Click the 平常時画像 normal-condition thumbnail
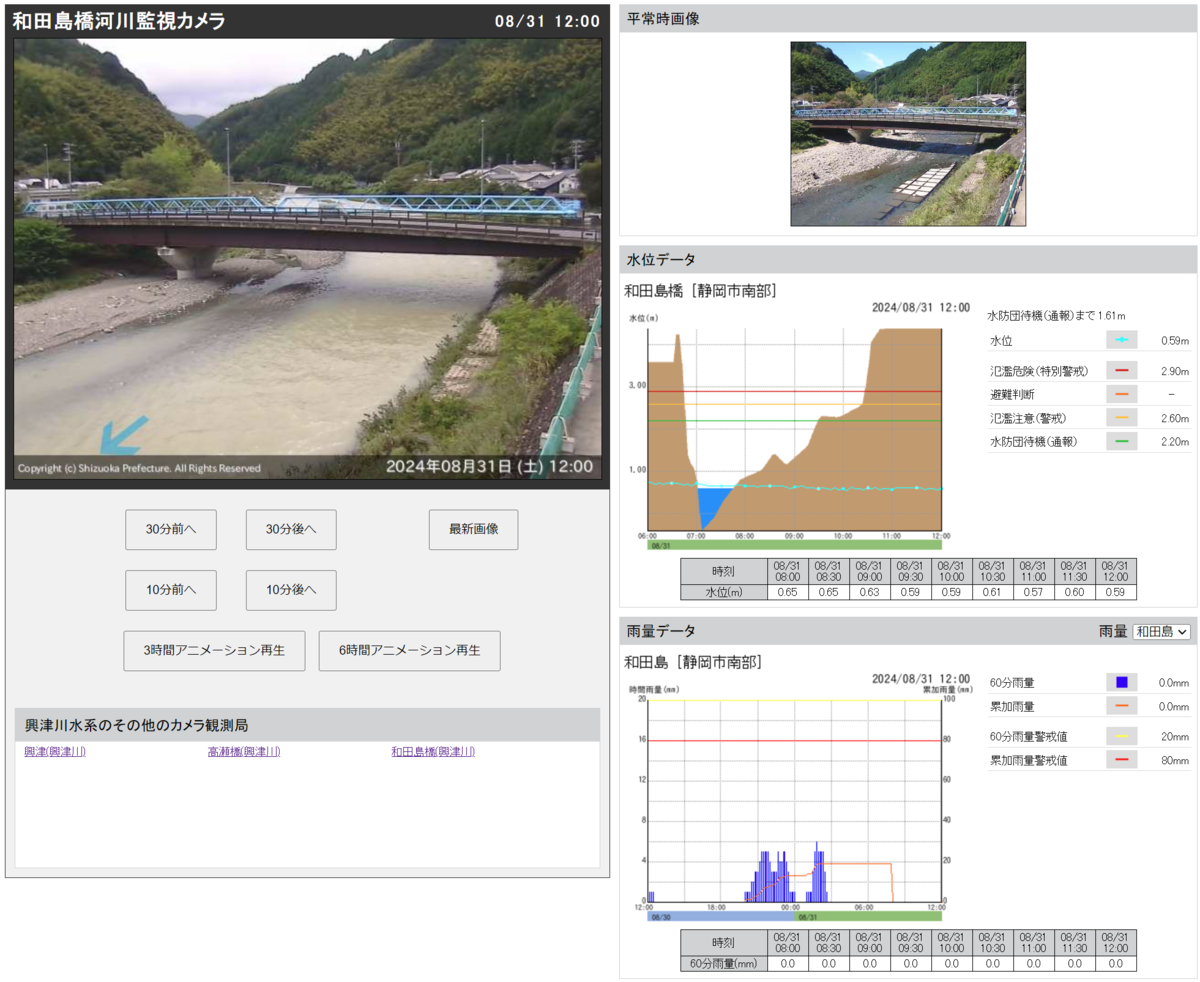1200x982 pixels. point(909,134)
